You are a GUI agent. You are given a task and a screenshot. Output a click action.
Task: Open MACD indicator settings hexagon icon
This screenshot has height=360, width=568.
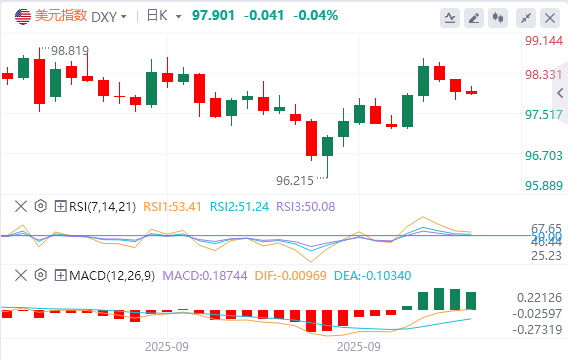(x=41, y=275)
